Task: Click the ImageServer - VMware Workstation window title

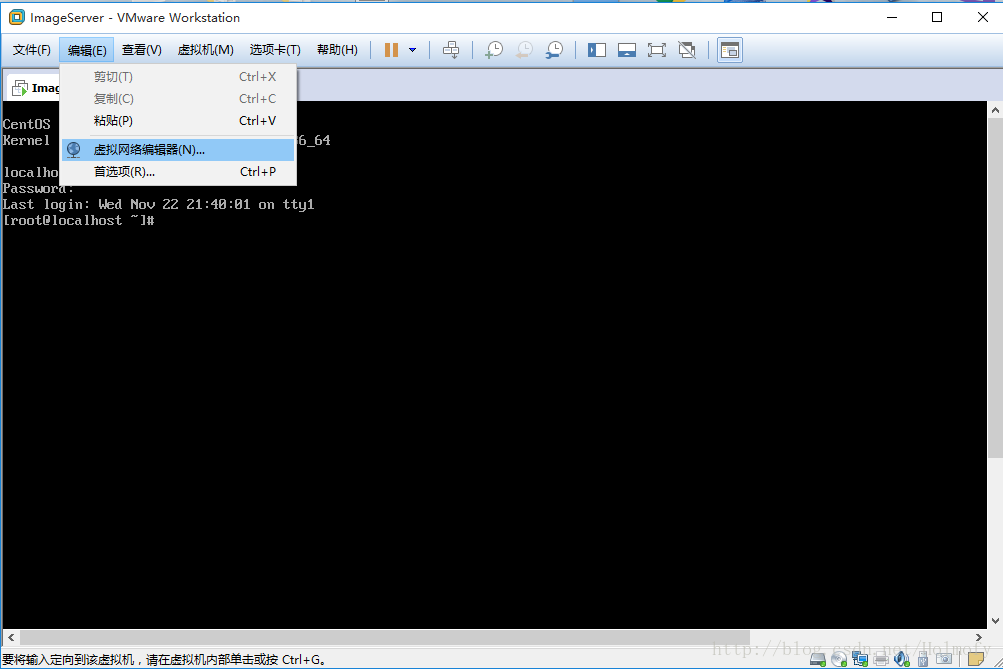Action: click(135, 17)
